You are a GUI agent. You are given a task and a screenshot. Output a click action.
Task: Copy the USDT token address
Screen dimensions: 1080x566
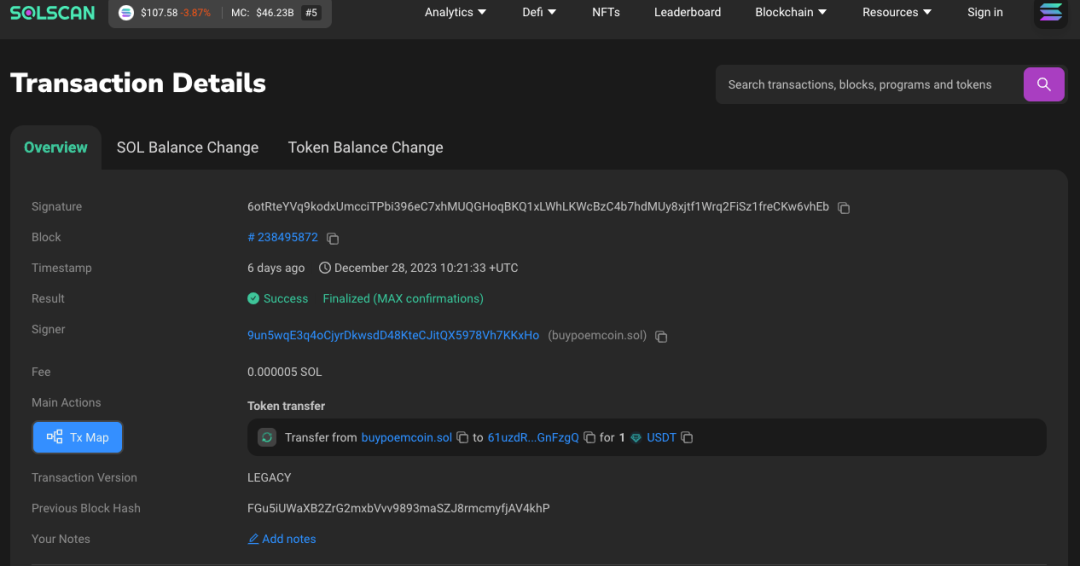687,438
